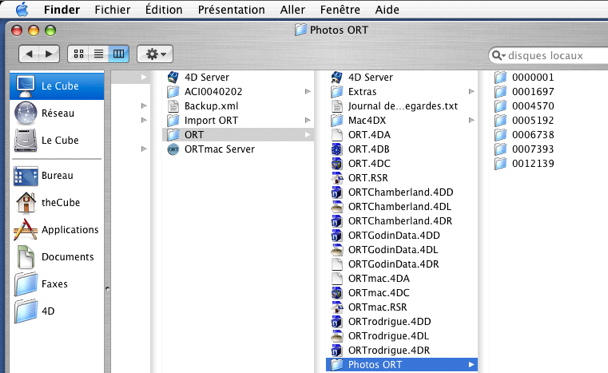Open the Présentation menu

231,9
